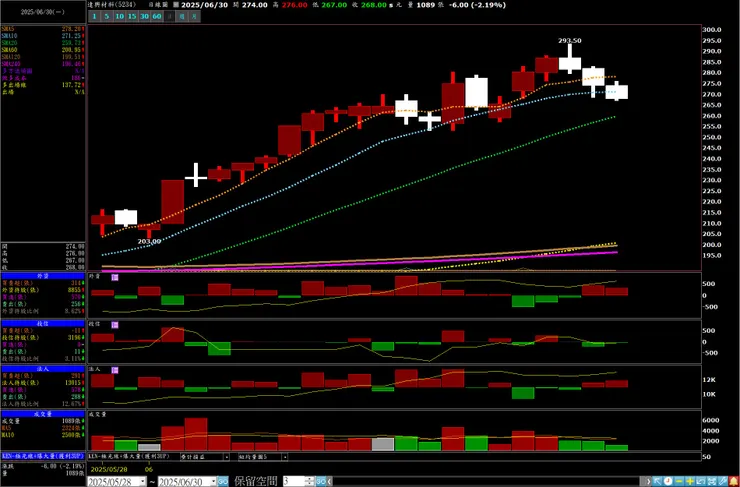Viewport: 740px width, 487px height.
Task: Click the MA10 row in volume panel
Action: 43,434
